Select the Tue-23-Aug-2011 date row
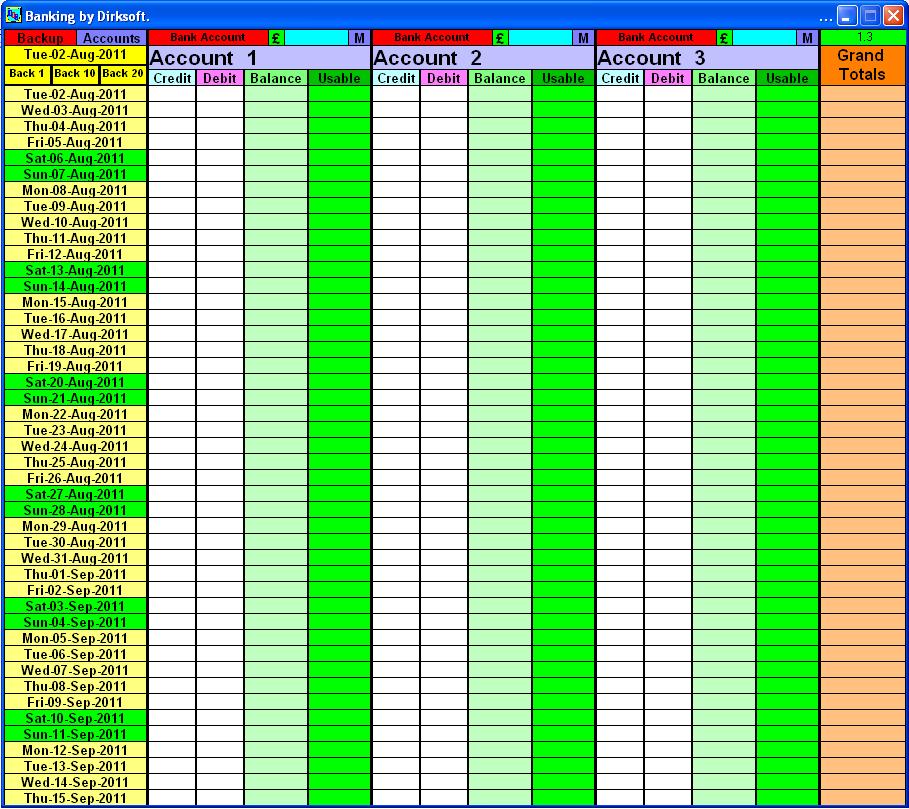This screenshot has height=809, width=909. click(x=75, y=430)
